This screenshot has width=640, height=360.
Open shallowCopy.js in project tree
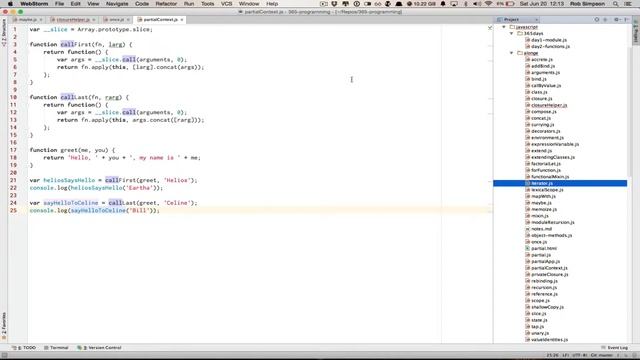547,307
